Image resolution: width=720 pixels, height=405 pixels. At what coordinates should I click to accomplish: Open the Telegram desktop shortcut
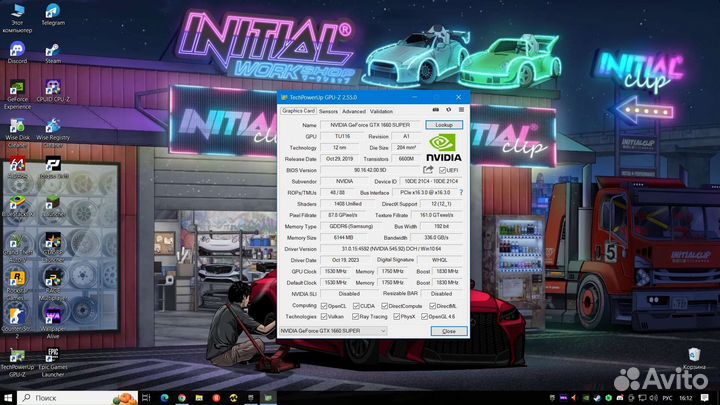click(x=53, y=15)
